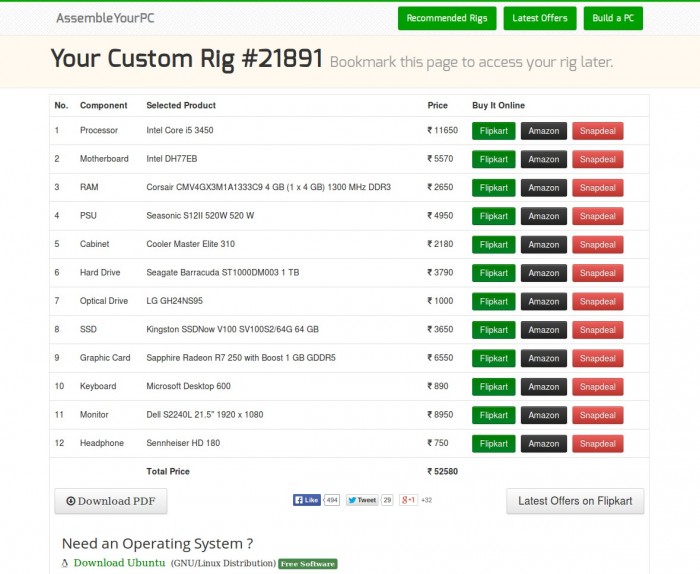
Task: Click the Facebook Like button
Action: pyautogui.click(x=307, y=500)
